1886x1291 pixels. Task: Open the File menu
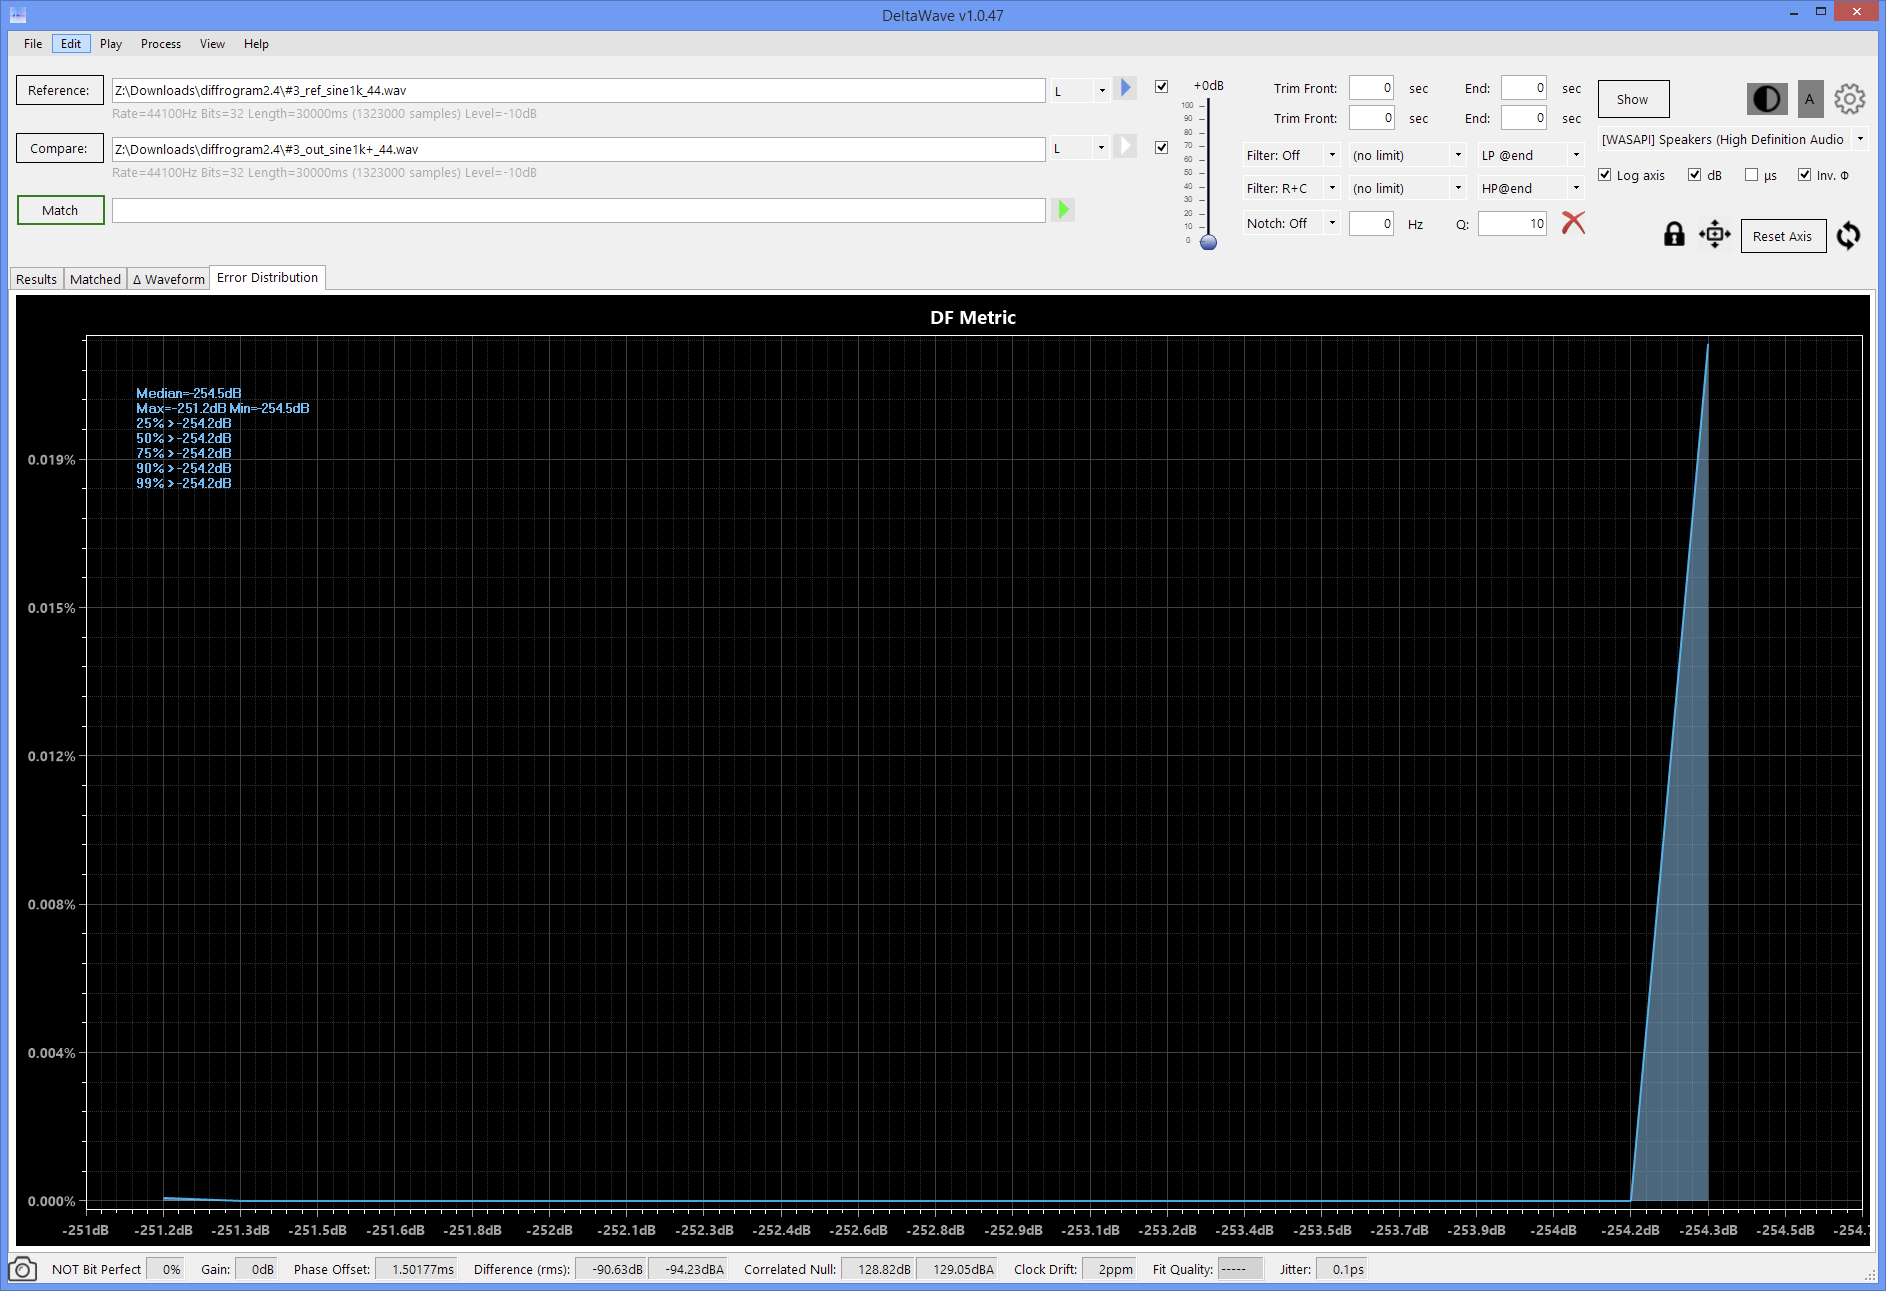coord(33,43)
